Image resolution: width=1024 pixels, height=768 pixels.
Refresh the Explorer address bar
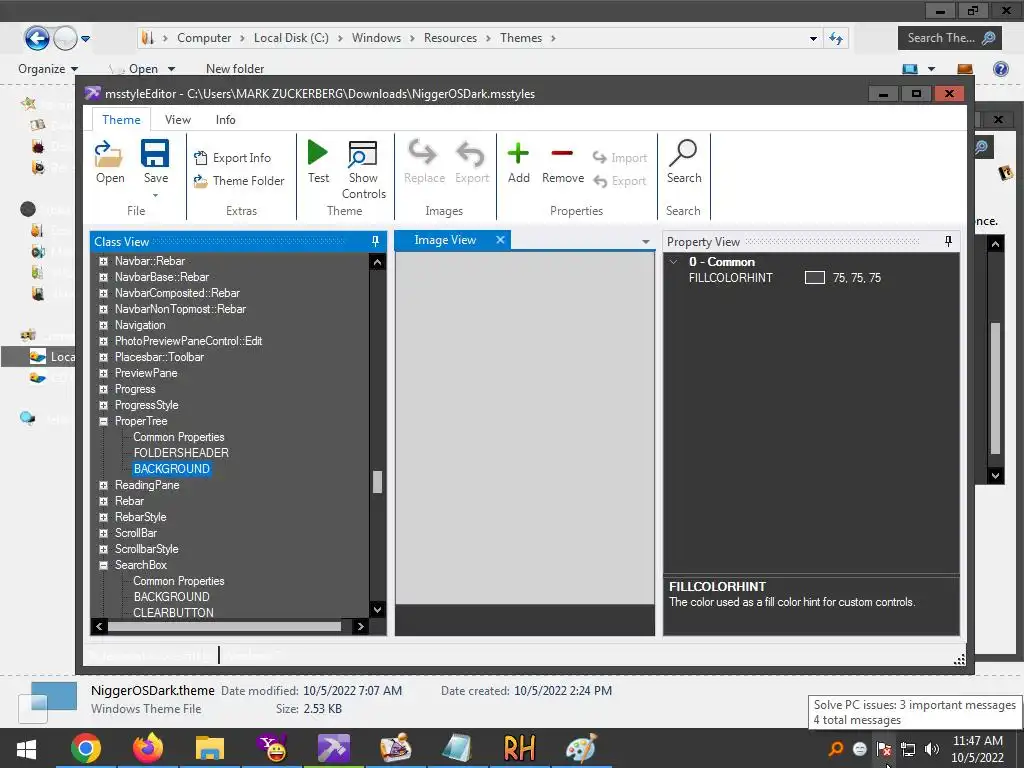click(836, 38)
